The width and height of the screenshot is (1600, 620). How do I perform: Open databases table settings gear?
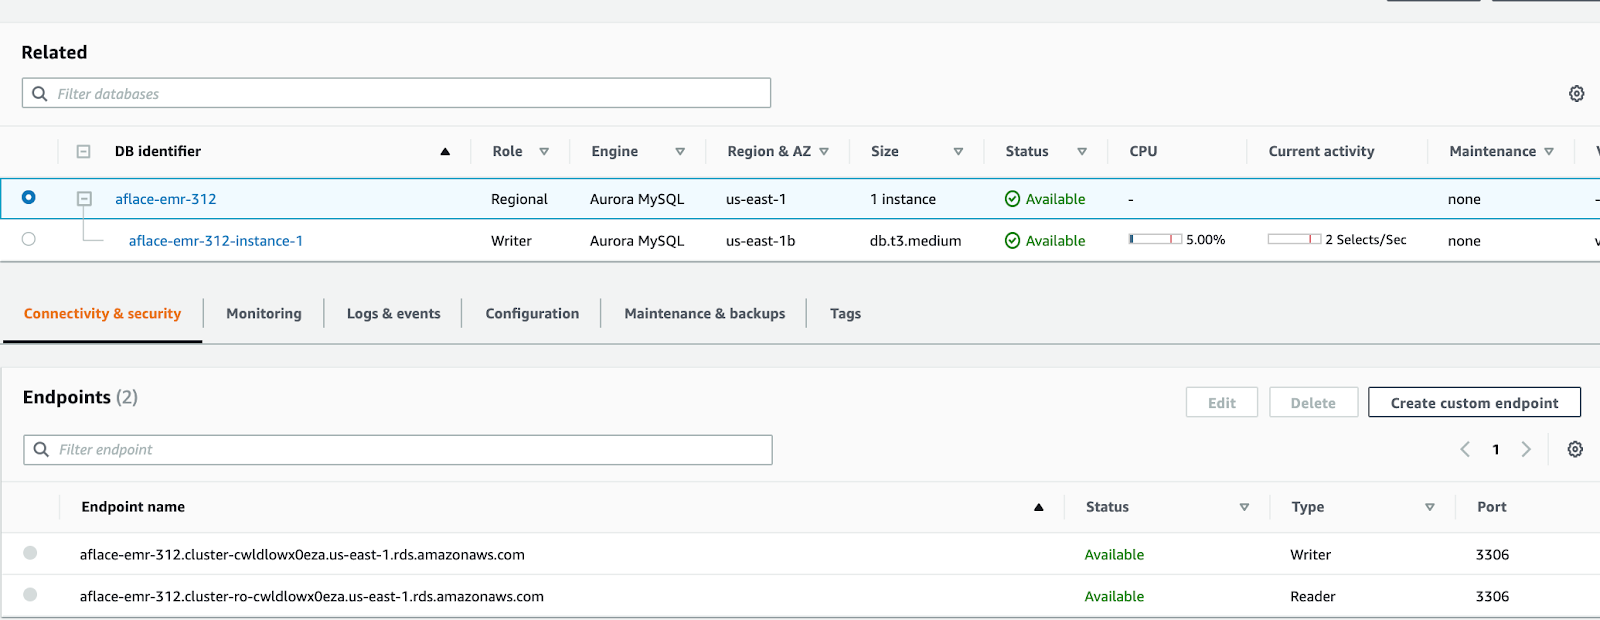pos(1576,93)
